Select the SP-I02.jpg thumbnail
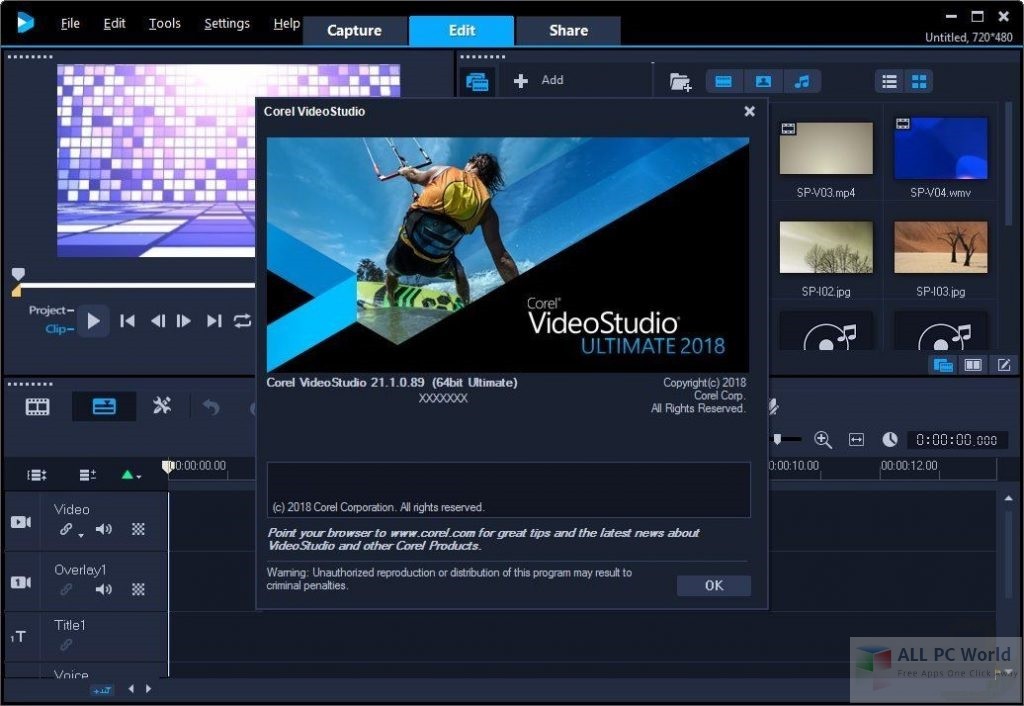Image resolution: width=1024 pixels, height=706 pixels. pyautogui.click(x=825, y=247)
